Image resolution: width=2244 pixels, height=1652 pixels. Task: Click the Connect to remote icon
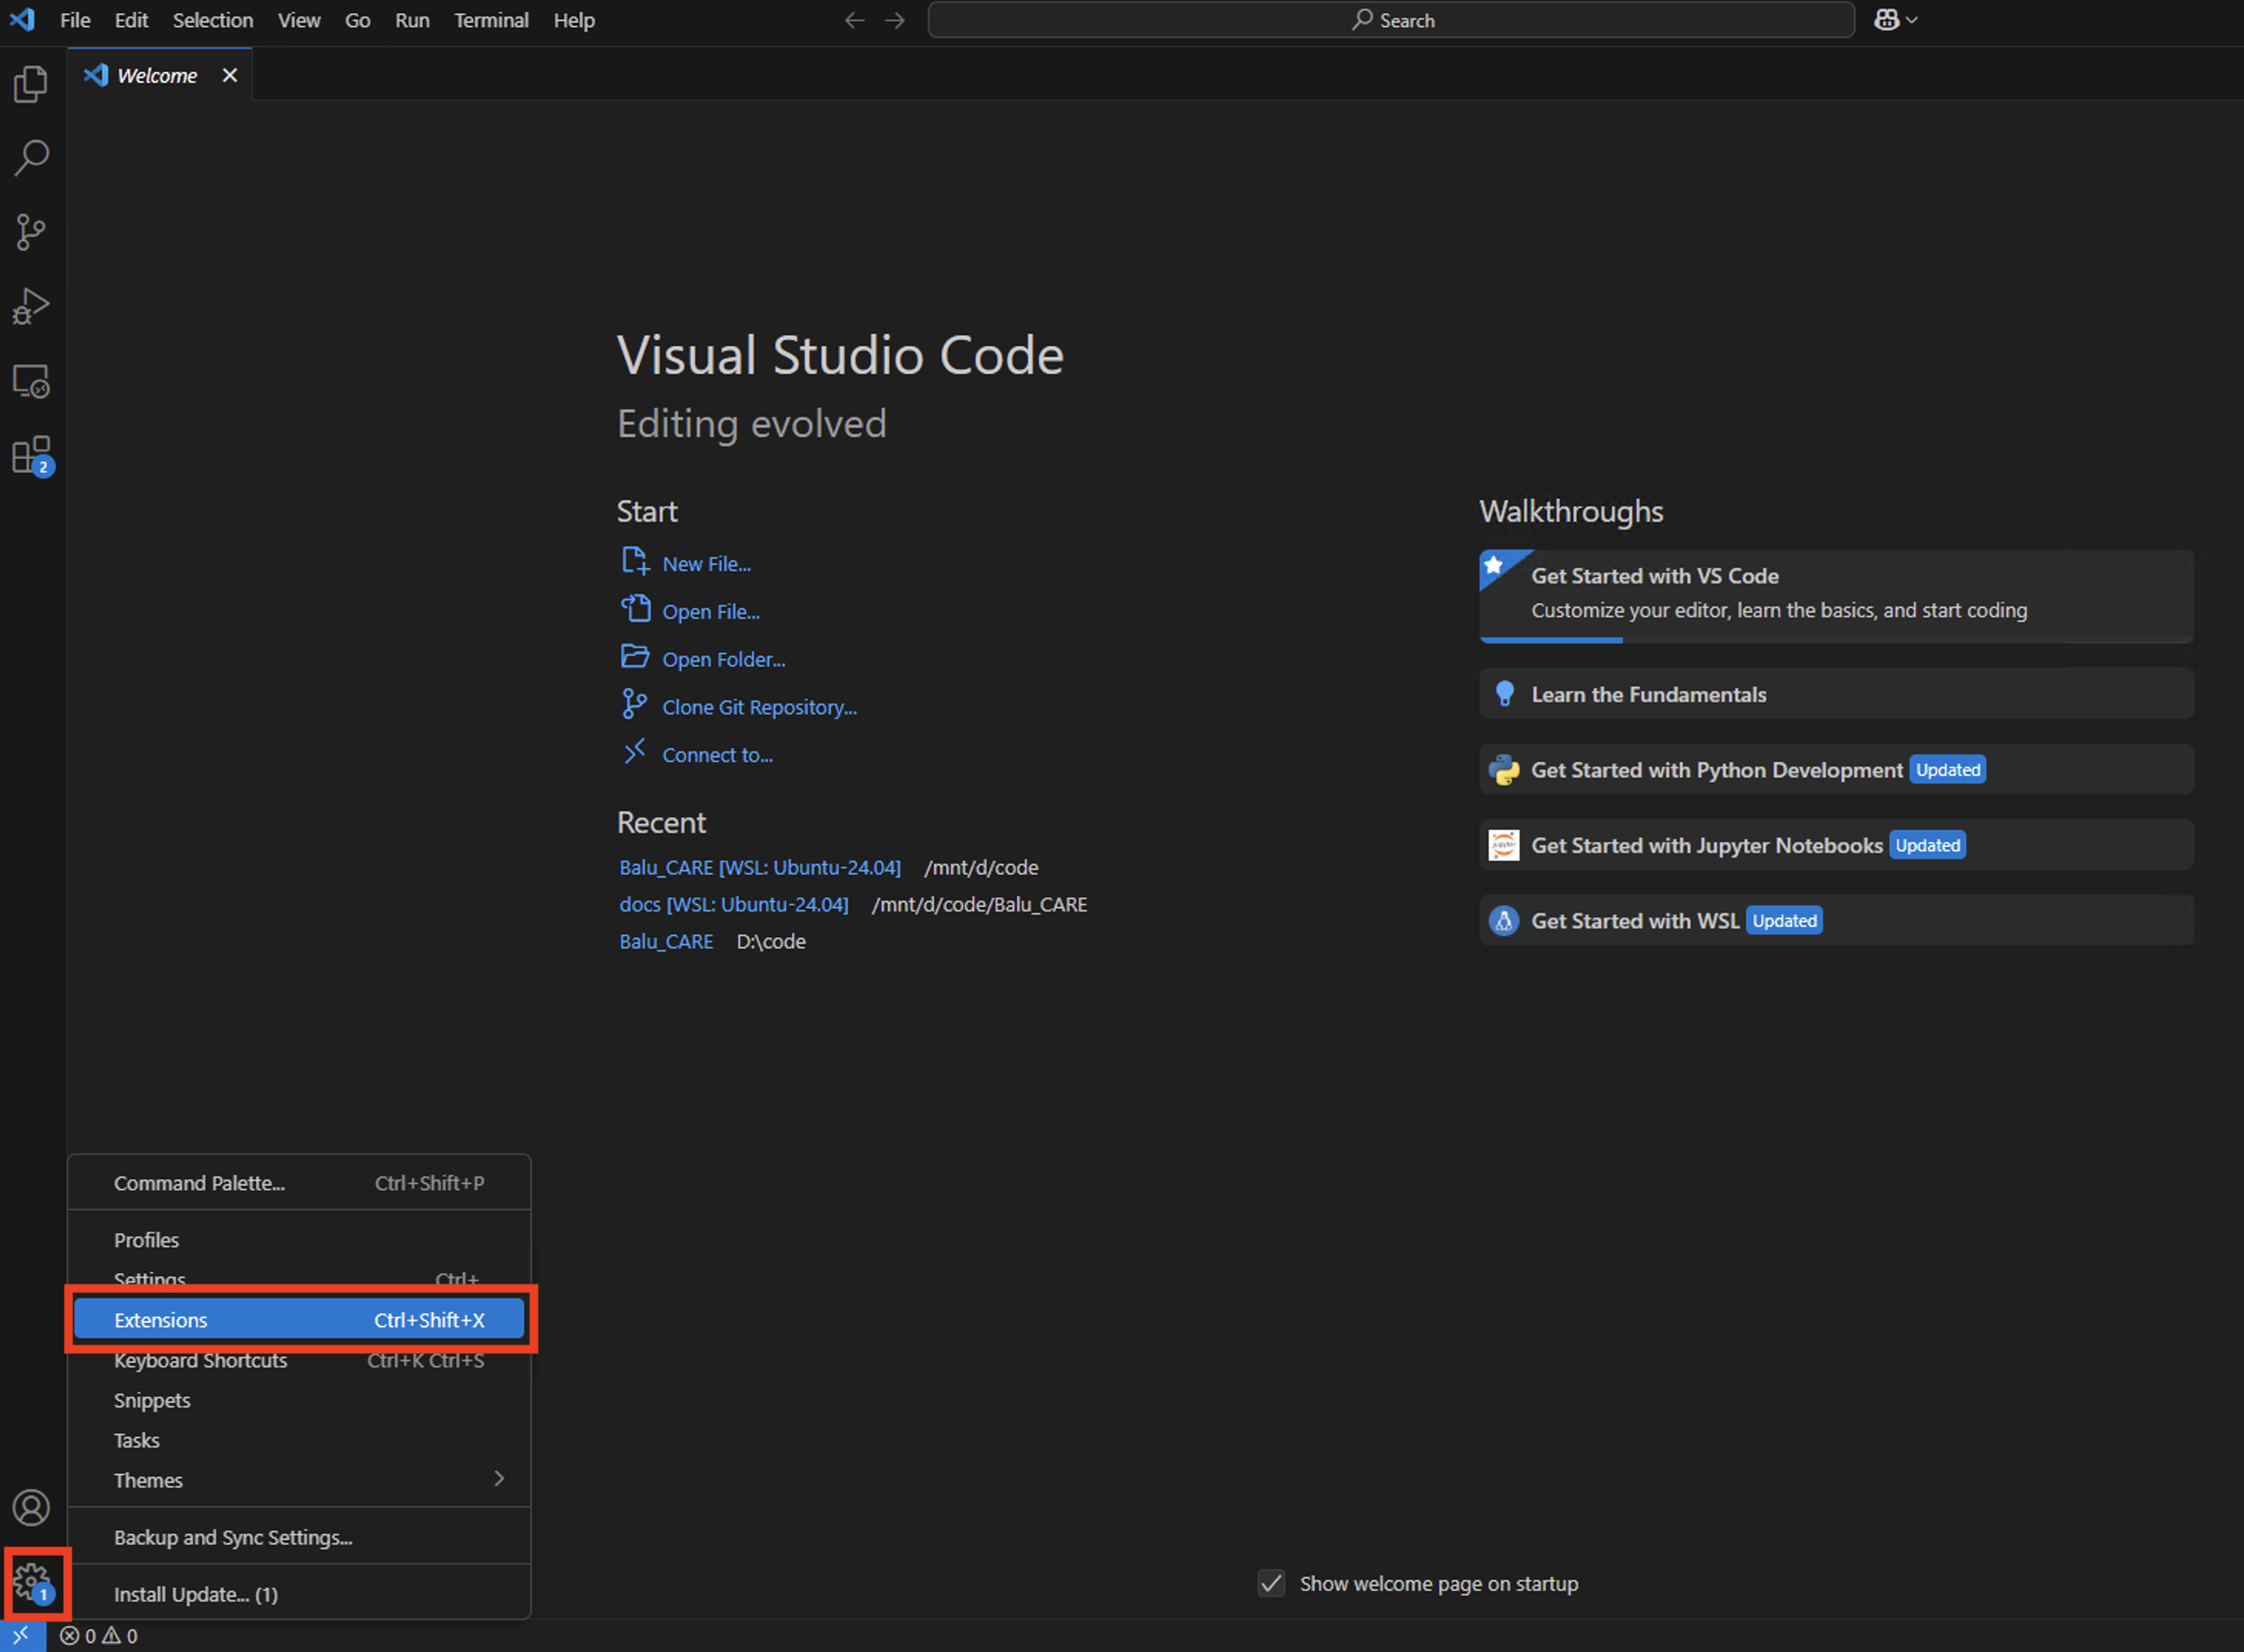[635, 751]
